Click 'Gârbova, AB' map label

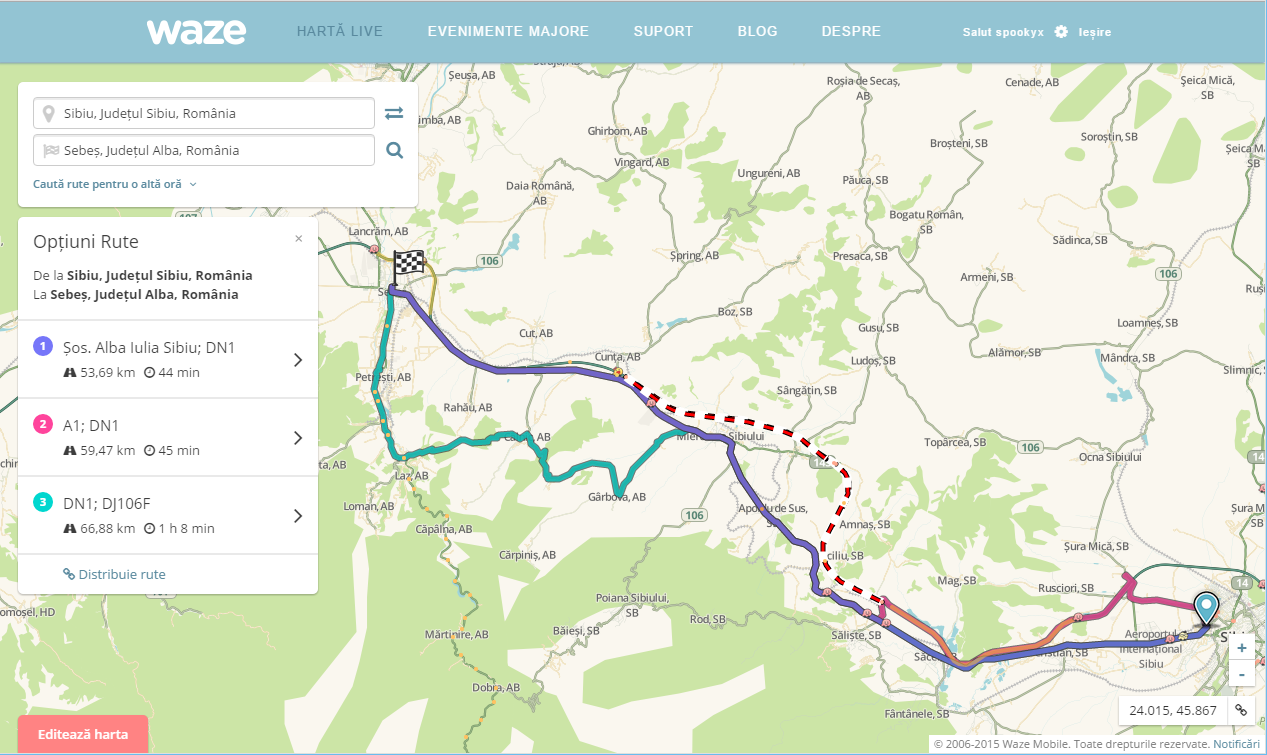tap(617, 497)
